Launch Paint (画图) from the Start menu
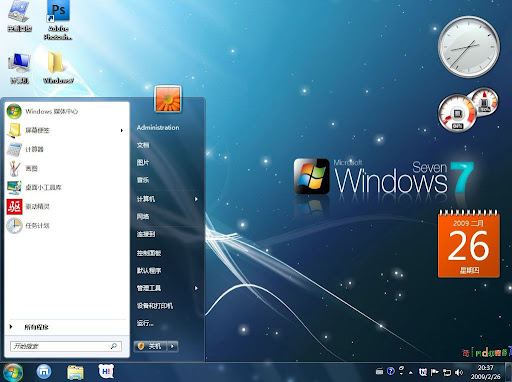The height and width of the screenshot is (382, 512). [x=67, y=168]
